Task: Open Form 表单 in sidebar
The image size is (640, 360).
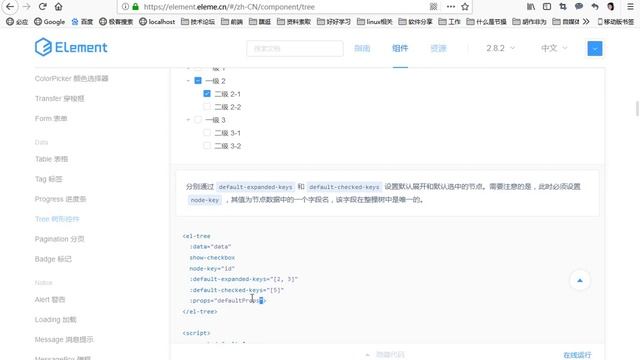Action: pos(51,118)
